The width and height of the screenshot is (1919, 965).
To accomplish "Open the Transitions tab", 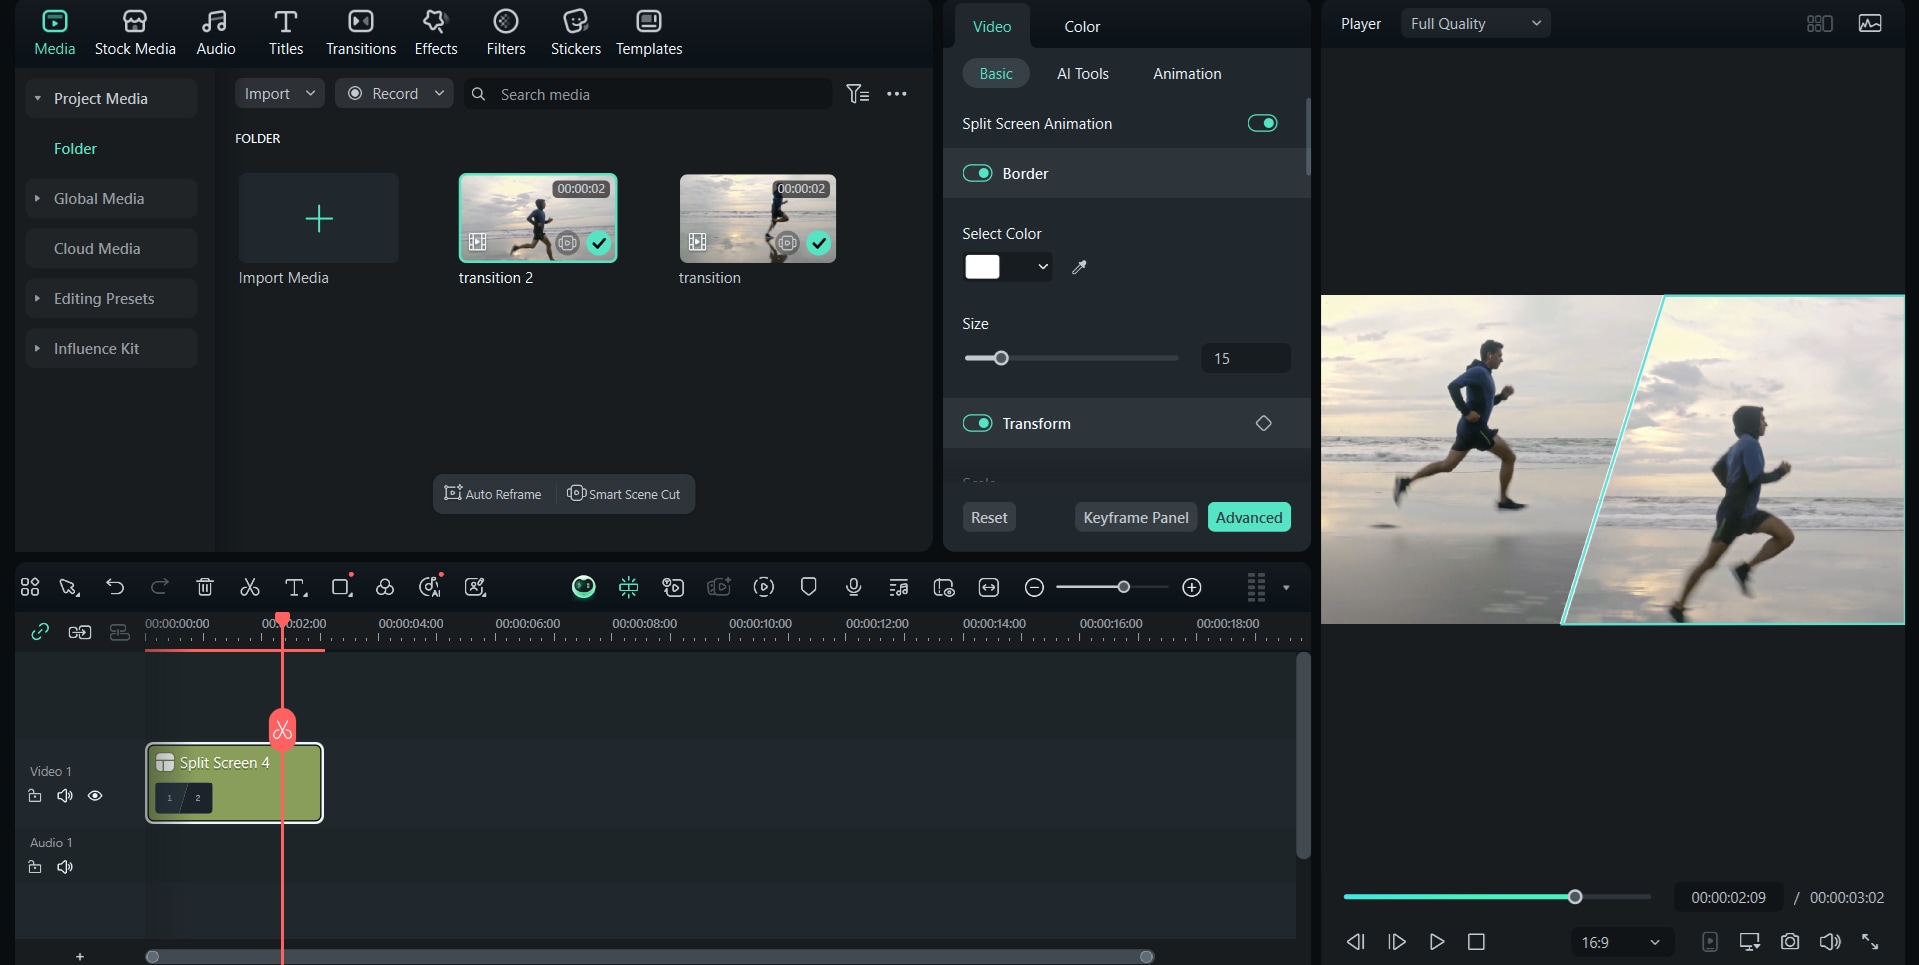I will coord(361,33).
